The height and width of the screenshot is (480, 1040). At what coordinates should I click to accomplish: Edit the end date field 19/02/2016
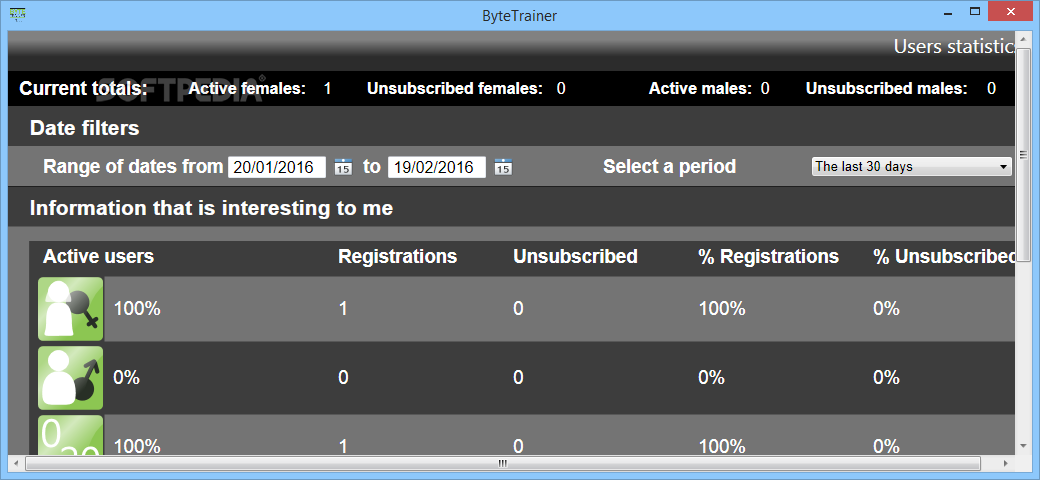coord(437,167)
